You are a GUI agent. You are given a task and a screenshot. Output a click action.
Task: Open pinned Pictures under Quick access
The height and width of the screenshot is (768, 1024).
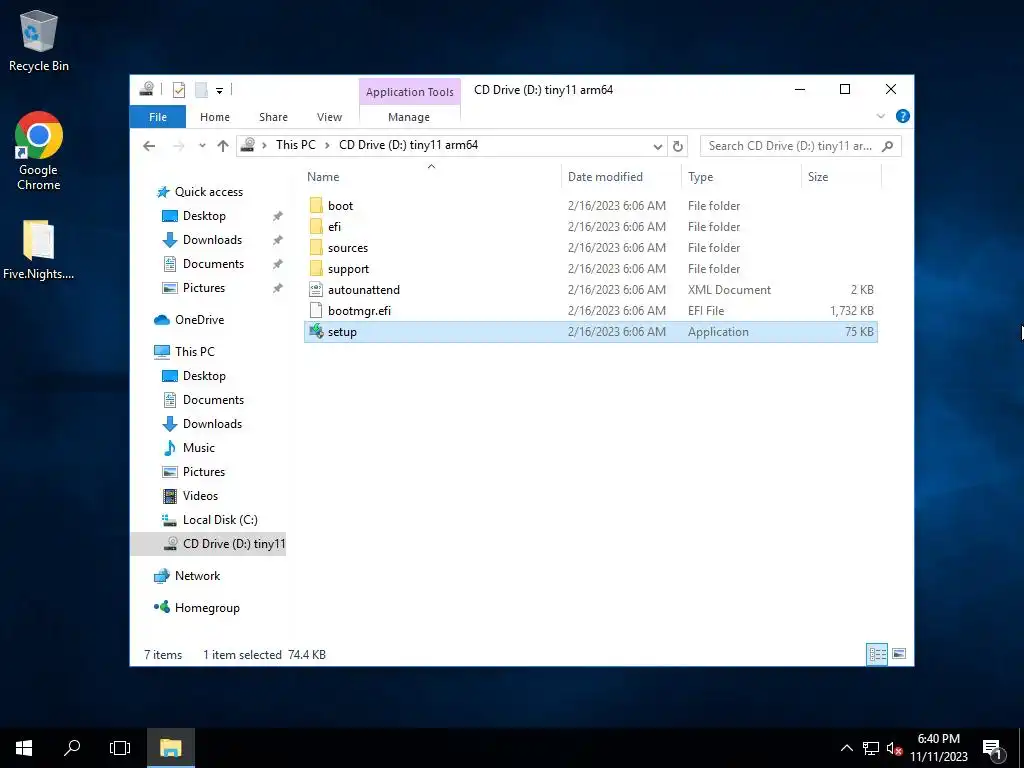[203, 288]
